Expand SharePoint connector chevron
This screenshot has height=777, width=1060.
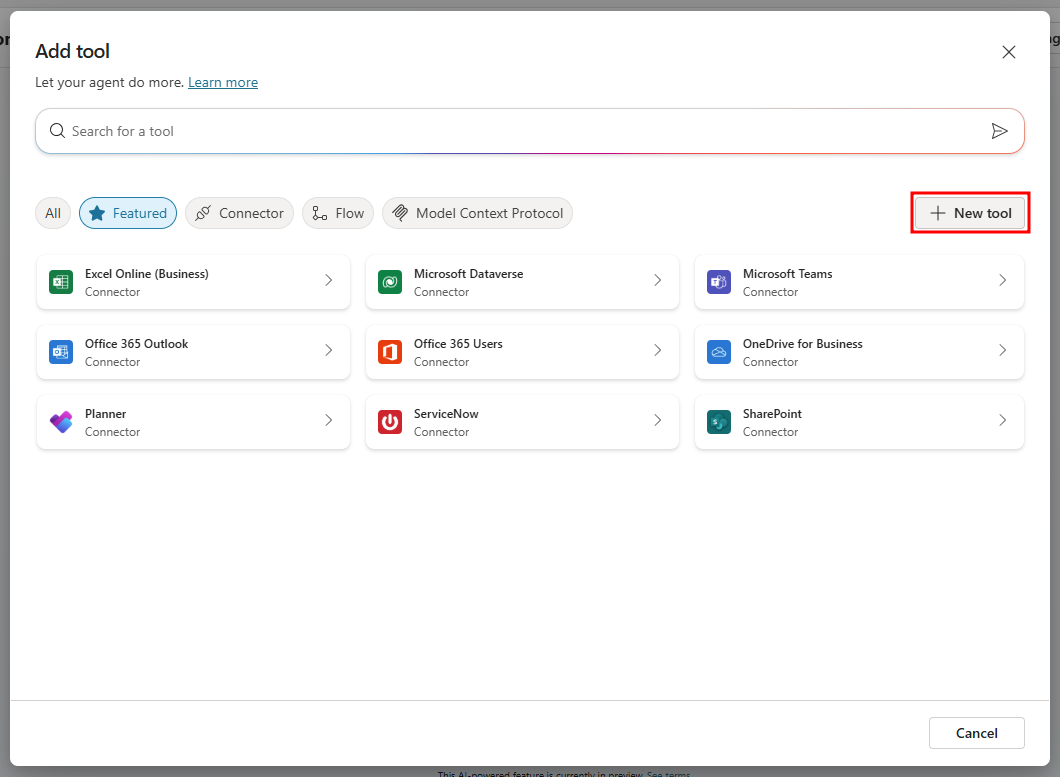pyautogui.click(x=1003, y=420)
